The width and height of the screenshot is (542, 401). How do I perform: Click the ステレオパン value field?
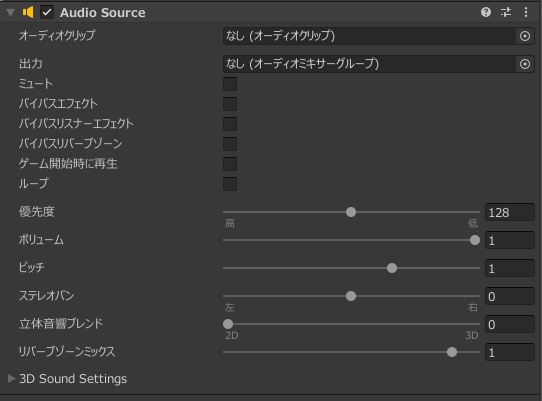pos(510,296)
